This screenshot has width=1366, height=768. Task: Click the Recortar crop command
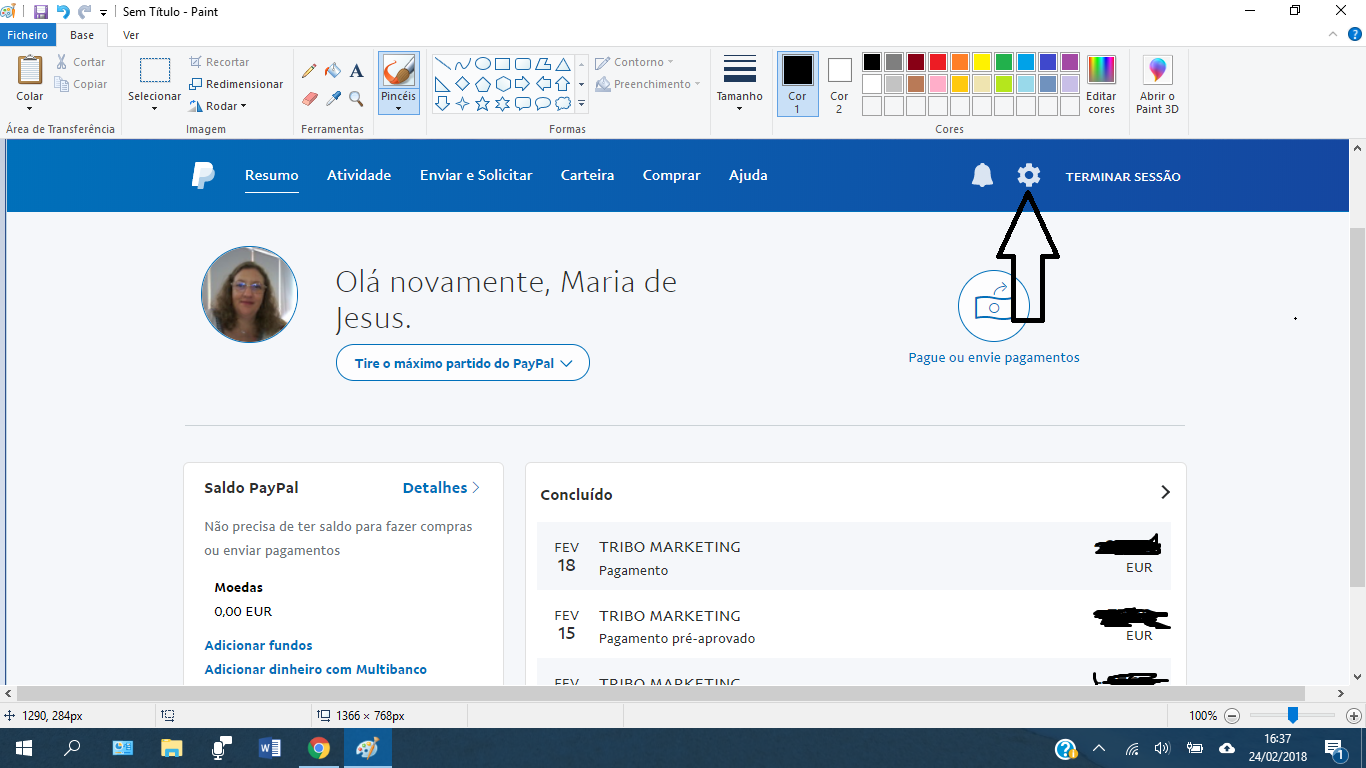click(218, 62)
